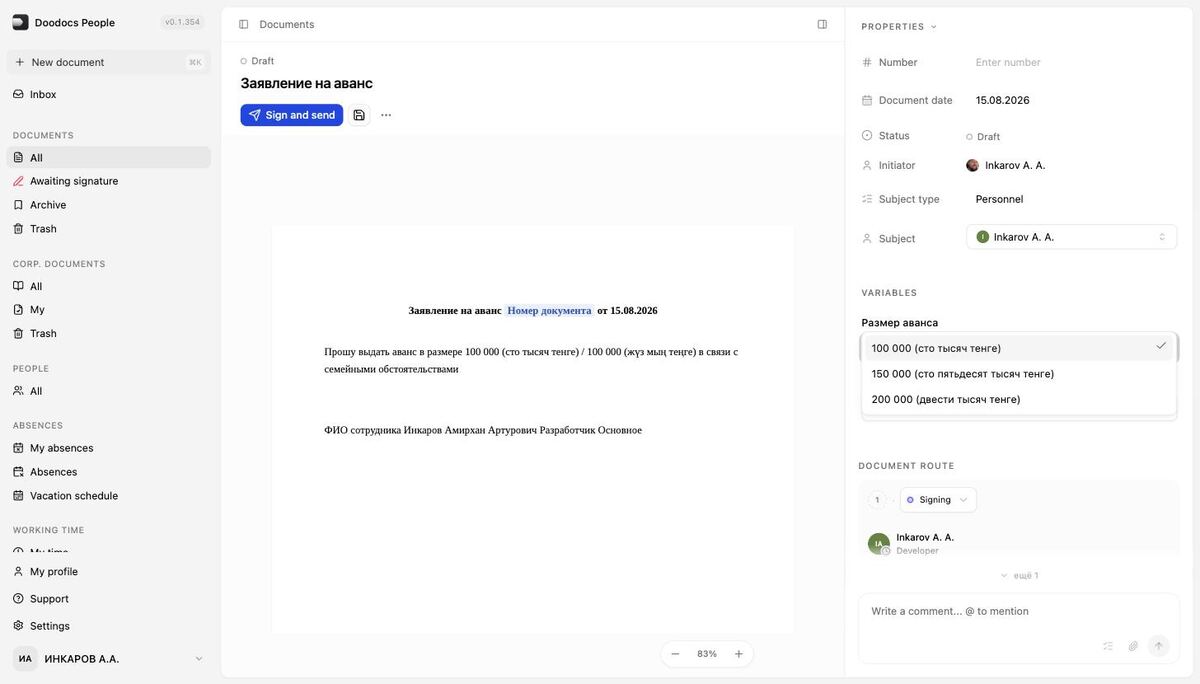Click the Trash icon under Documents

click(18, 229)
